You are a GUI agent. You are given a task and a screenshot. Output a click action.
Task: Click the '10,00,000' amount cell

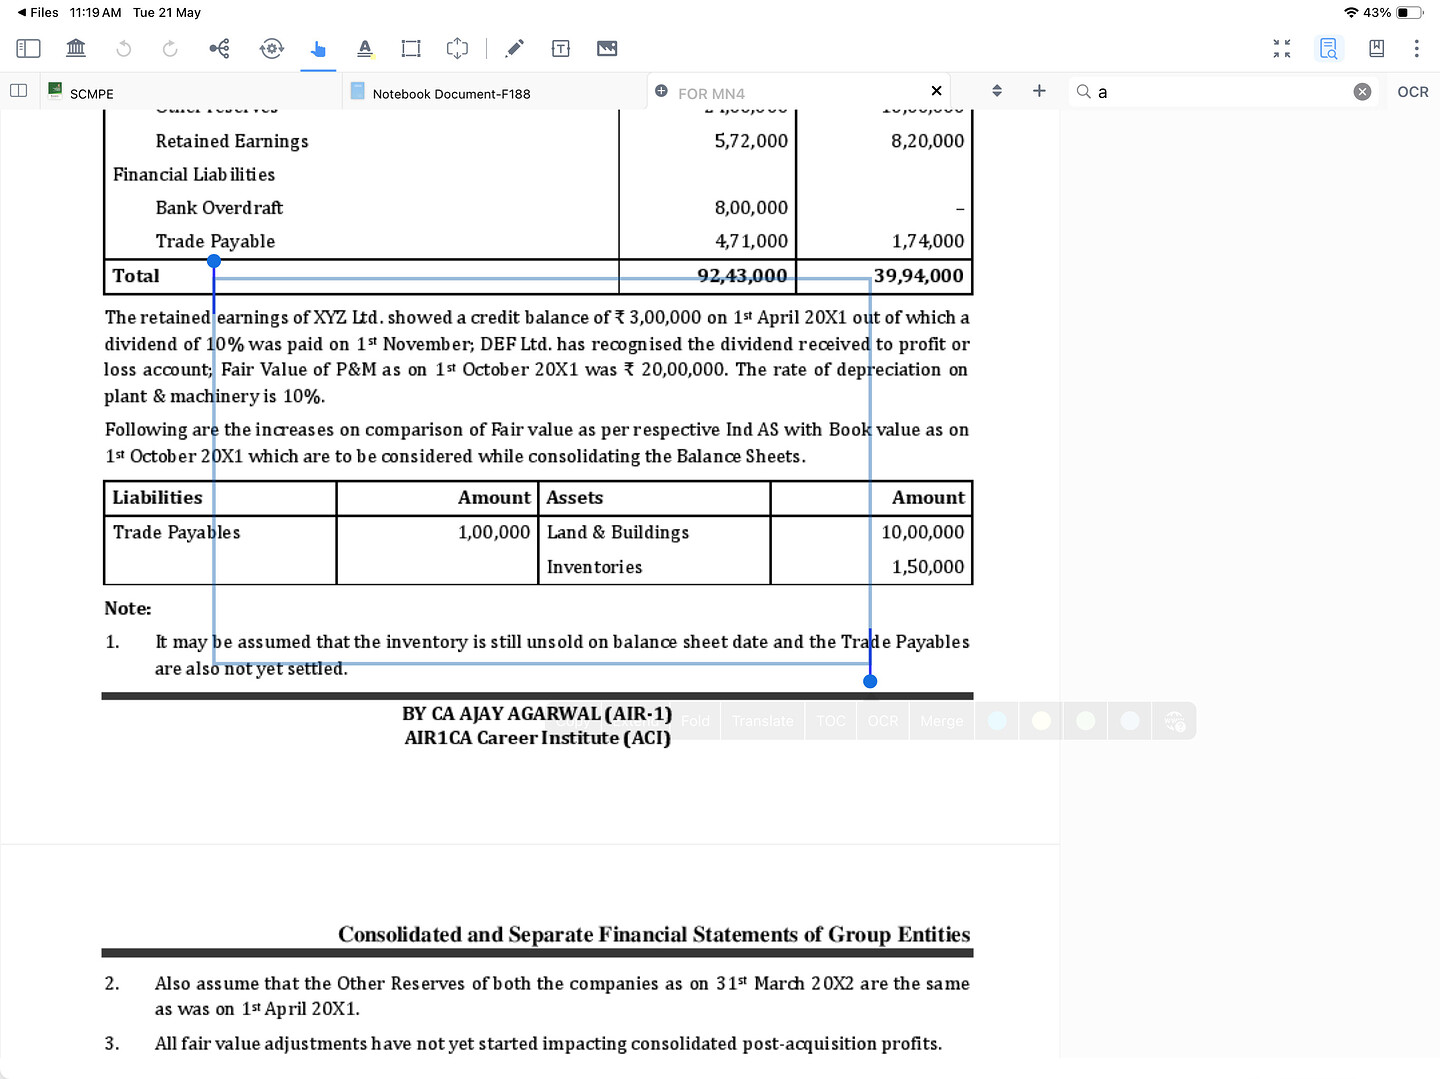(x=923, y=532)
